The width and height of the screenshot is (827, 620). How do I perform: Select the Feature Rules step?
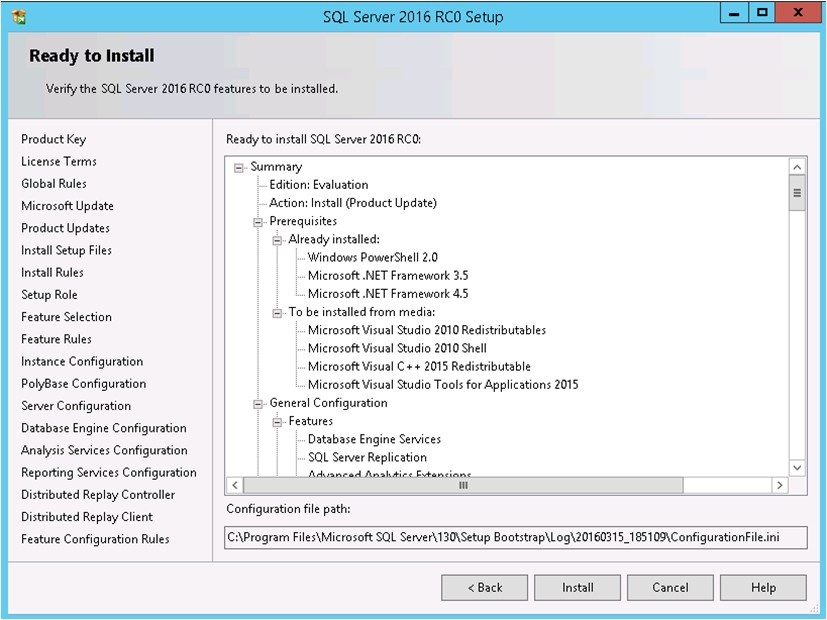click(56, 339)
